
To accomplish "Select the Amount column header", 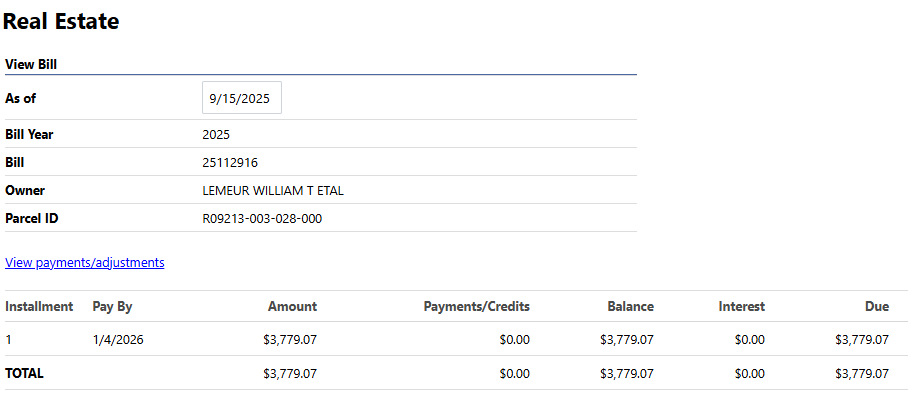I will tap(292, 307).
